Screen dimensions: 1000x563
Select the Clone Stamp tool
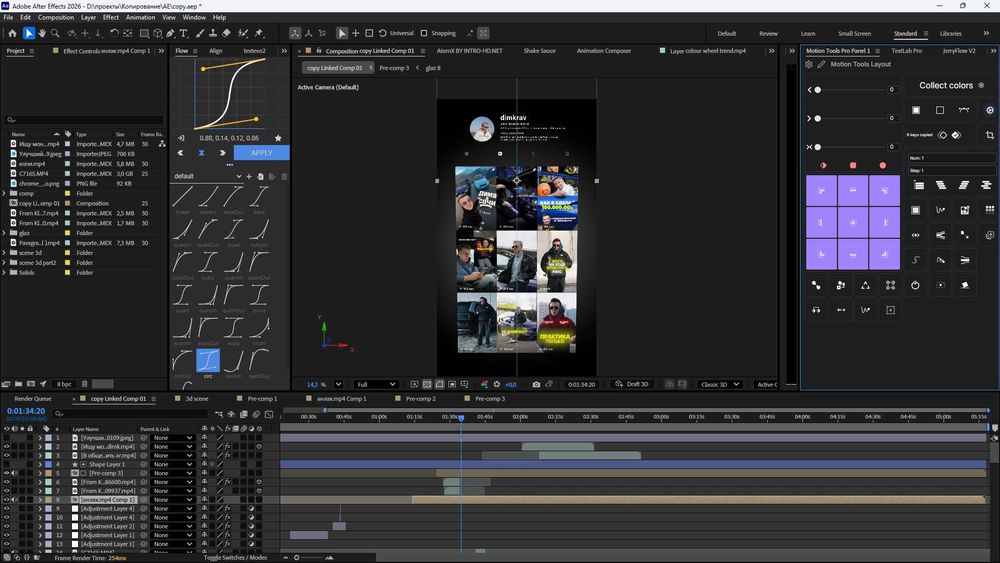(x=213, y=33)
